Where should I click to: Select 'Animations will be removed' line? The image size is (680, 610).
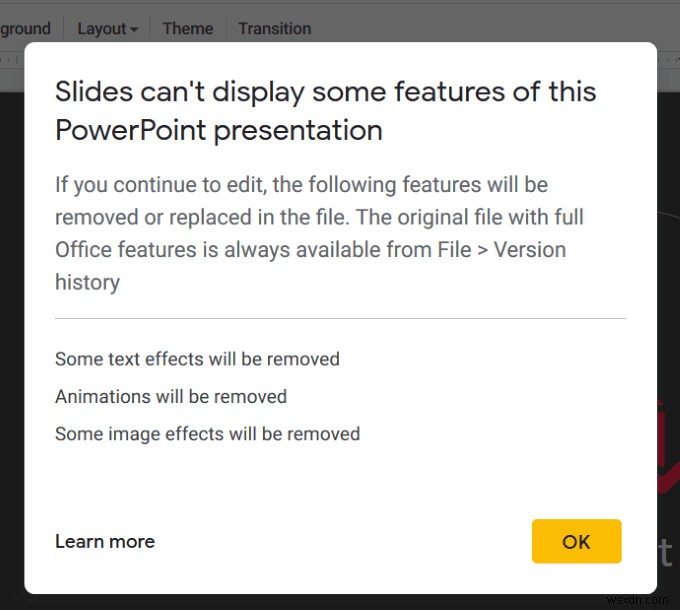coord(171,396)
